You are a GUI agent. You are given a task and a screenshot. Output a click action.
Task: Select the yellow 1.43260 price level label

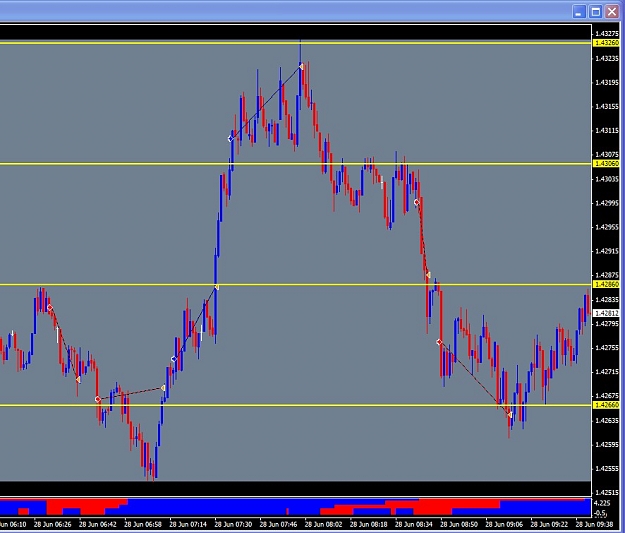(606, 43)
